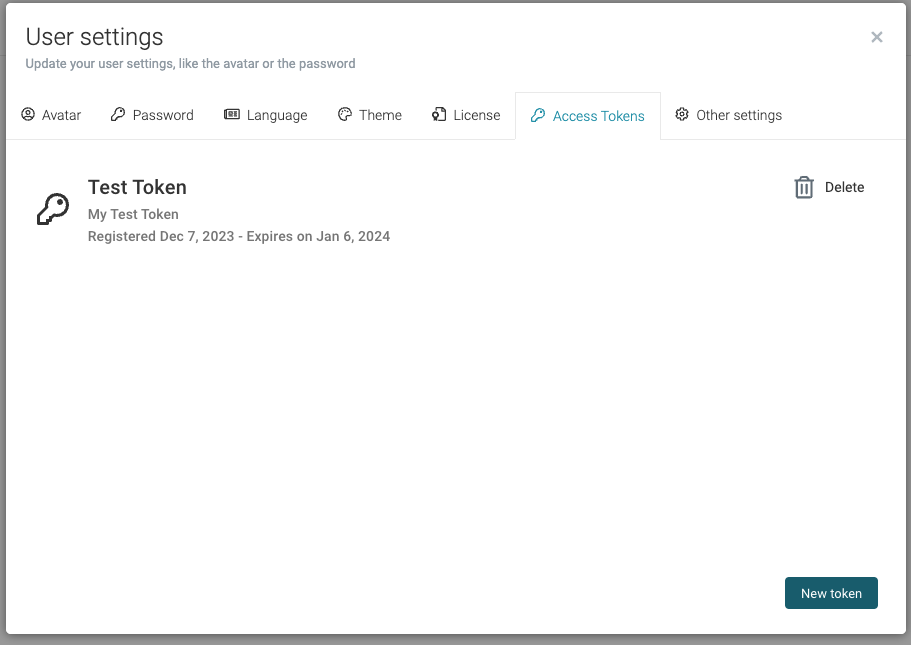
Task: Open the Other settings tab
Action: point(728,114)
